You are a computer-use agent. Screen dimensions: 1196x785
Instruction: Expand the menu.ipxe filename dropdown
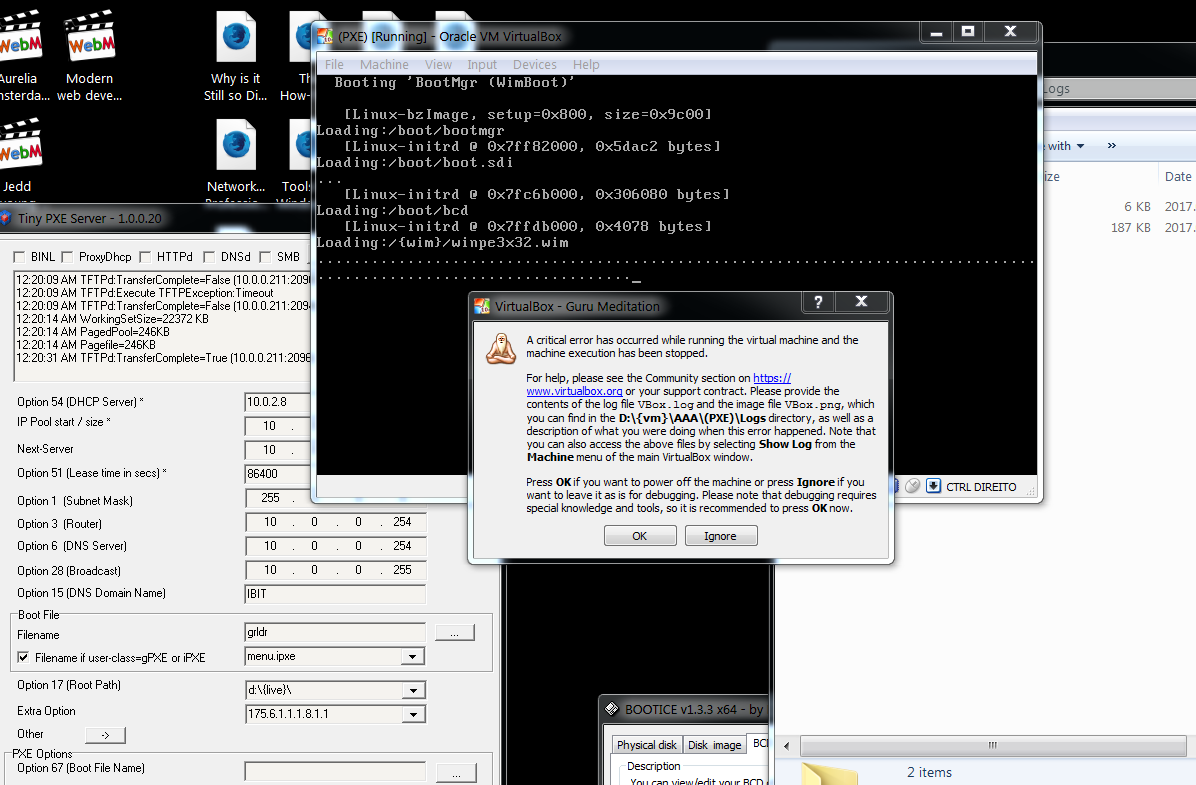tap(413, 656)
